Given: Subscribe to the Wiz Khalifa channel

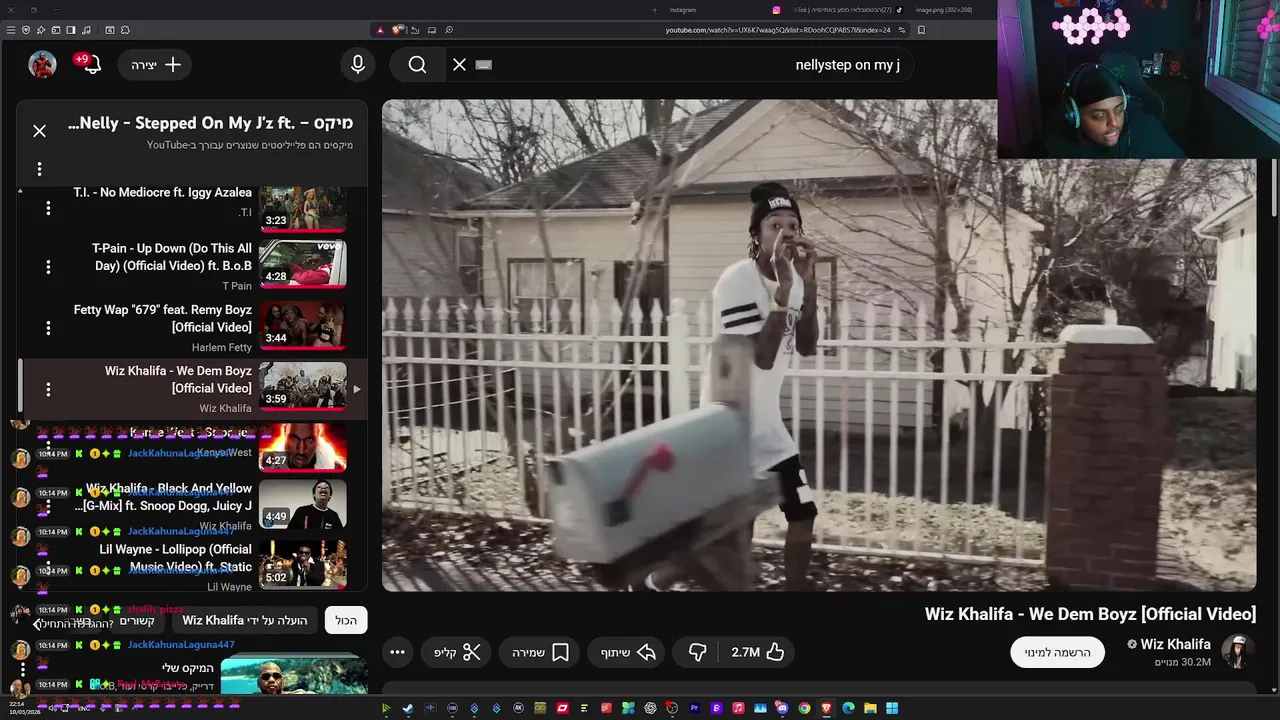Looking at the screenshot, I should click(x=1057, y=652).
